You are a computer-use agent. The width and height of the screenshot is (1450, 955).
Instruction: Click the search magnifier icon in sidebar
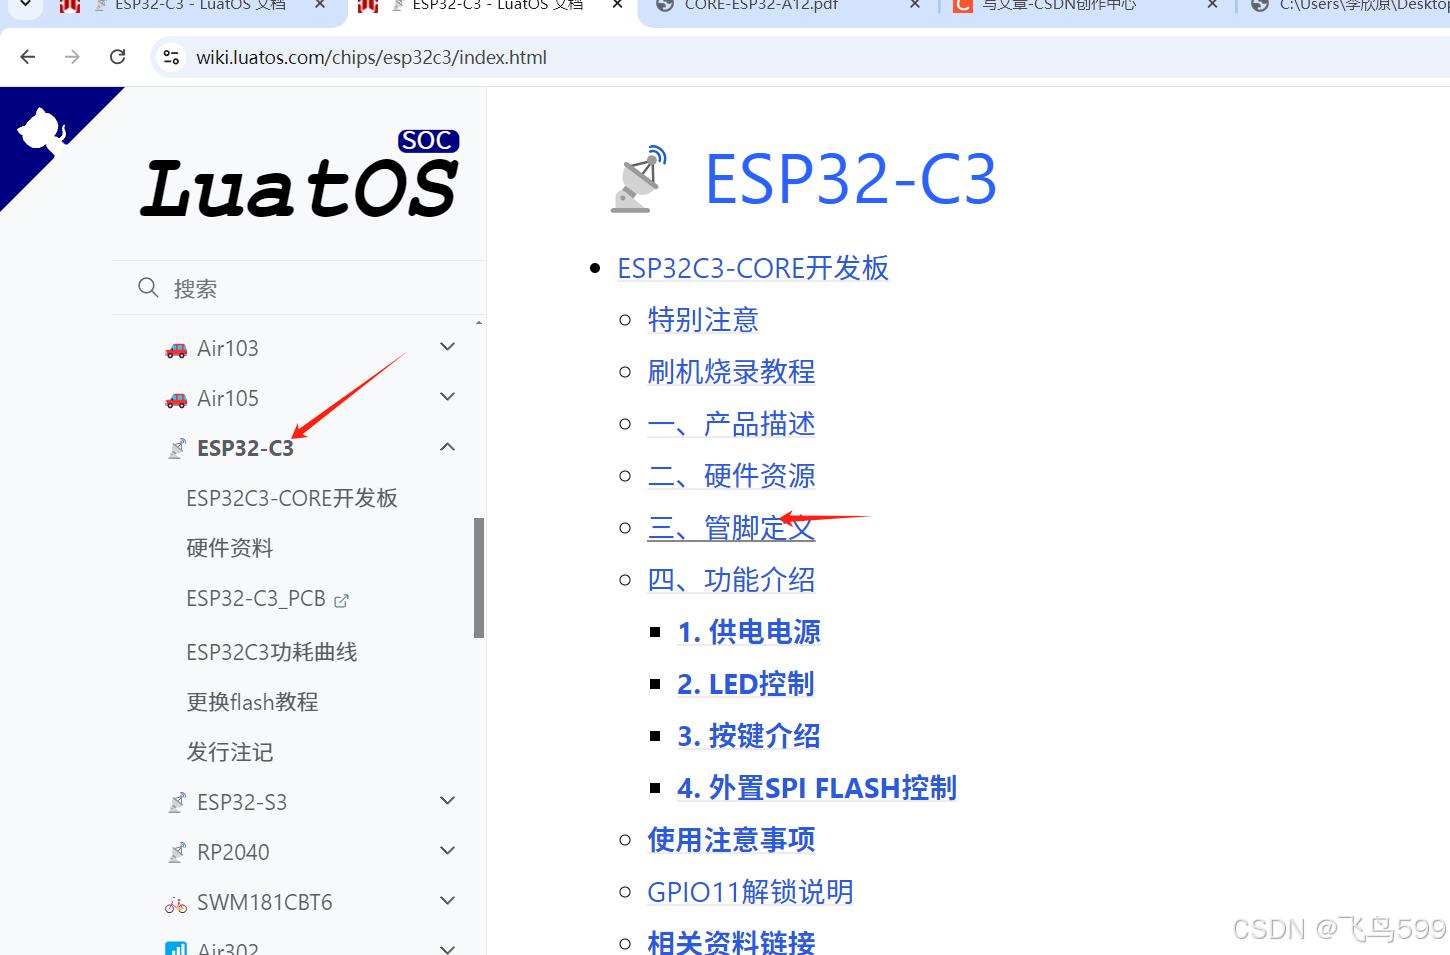148,288
